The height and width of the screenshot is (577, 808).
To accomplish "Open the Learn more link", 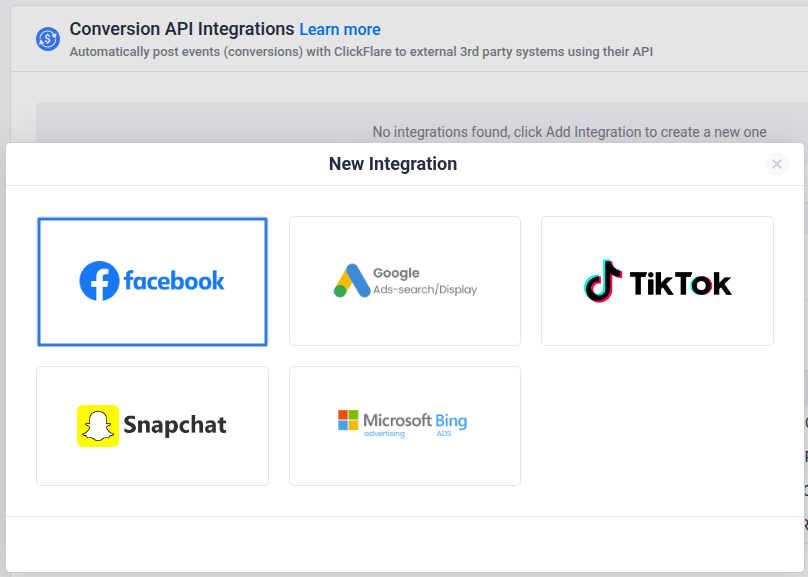I will 340,29.
